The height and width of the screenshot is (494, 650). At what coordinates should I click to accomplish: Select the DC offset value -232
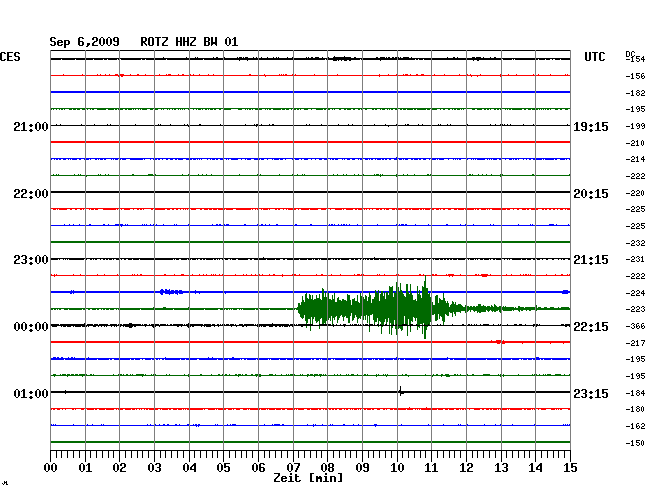[x=635, y=243]
